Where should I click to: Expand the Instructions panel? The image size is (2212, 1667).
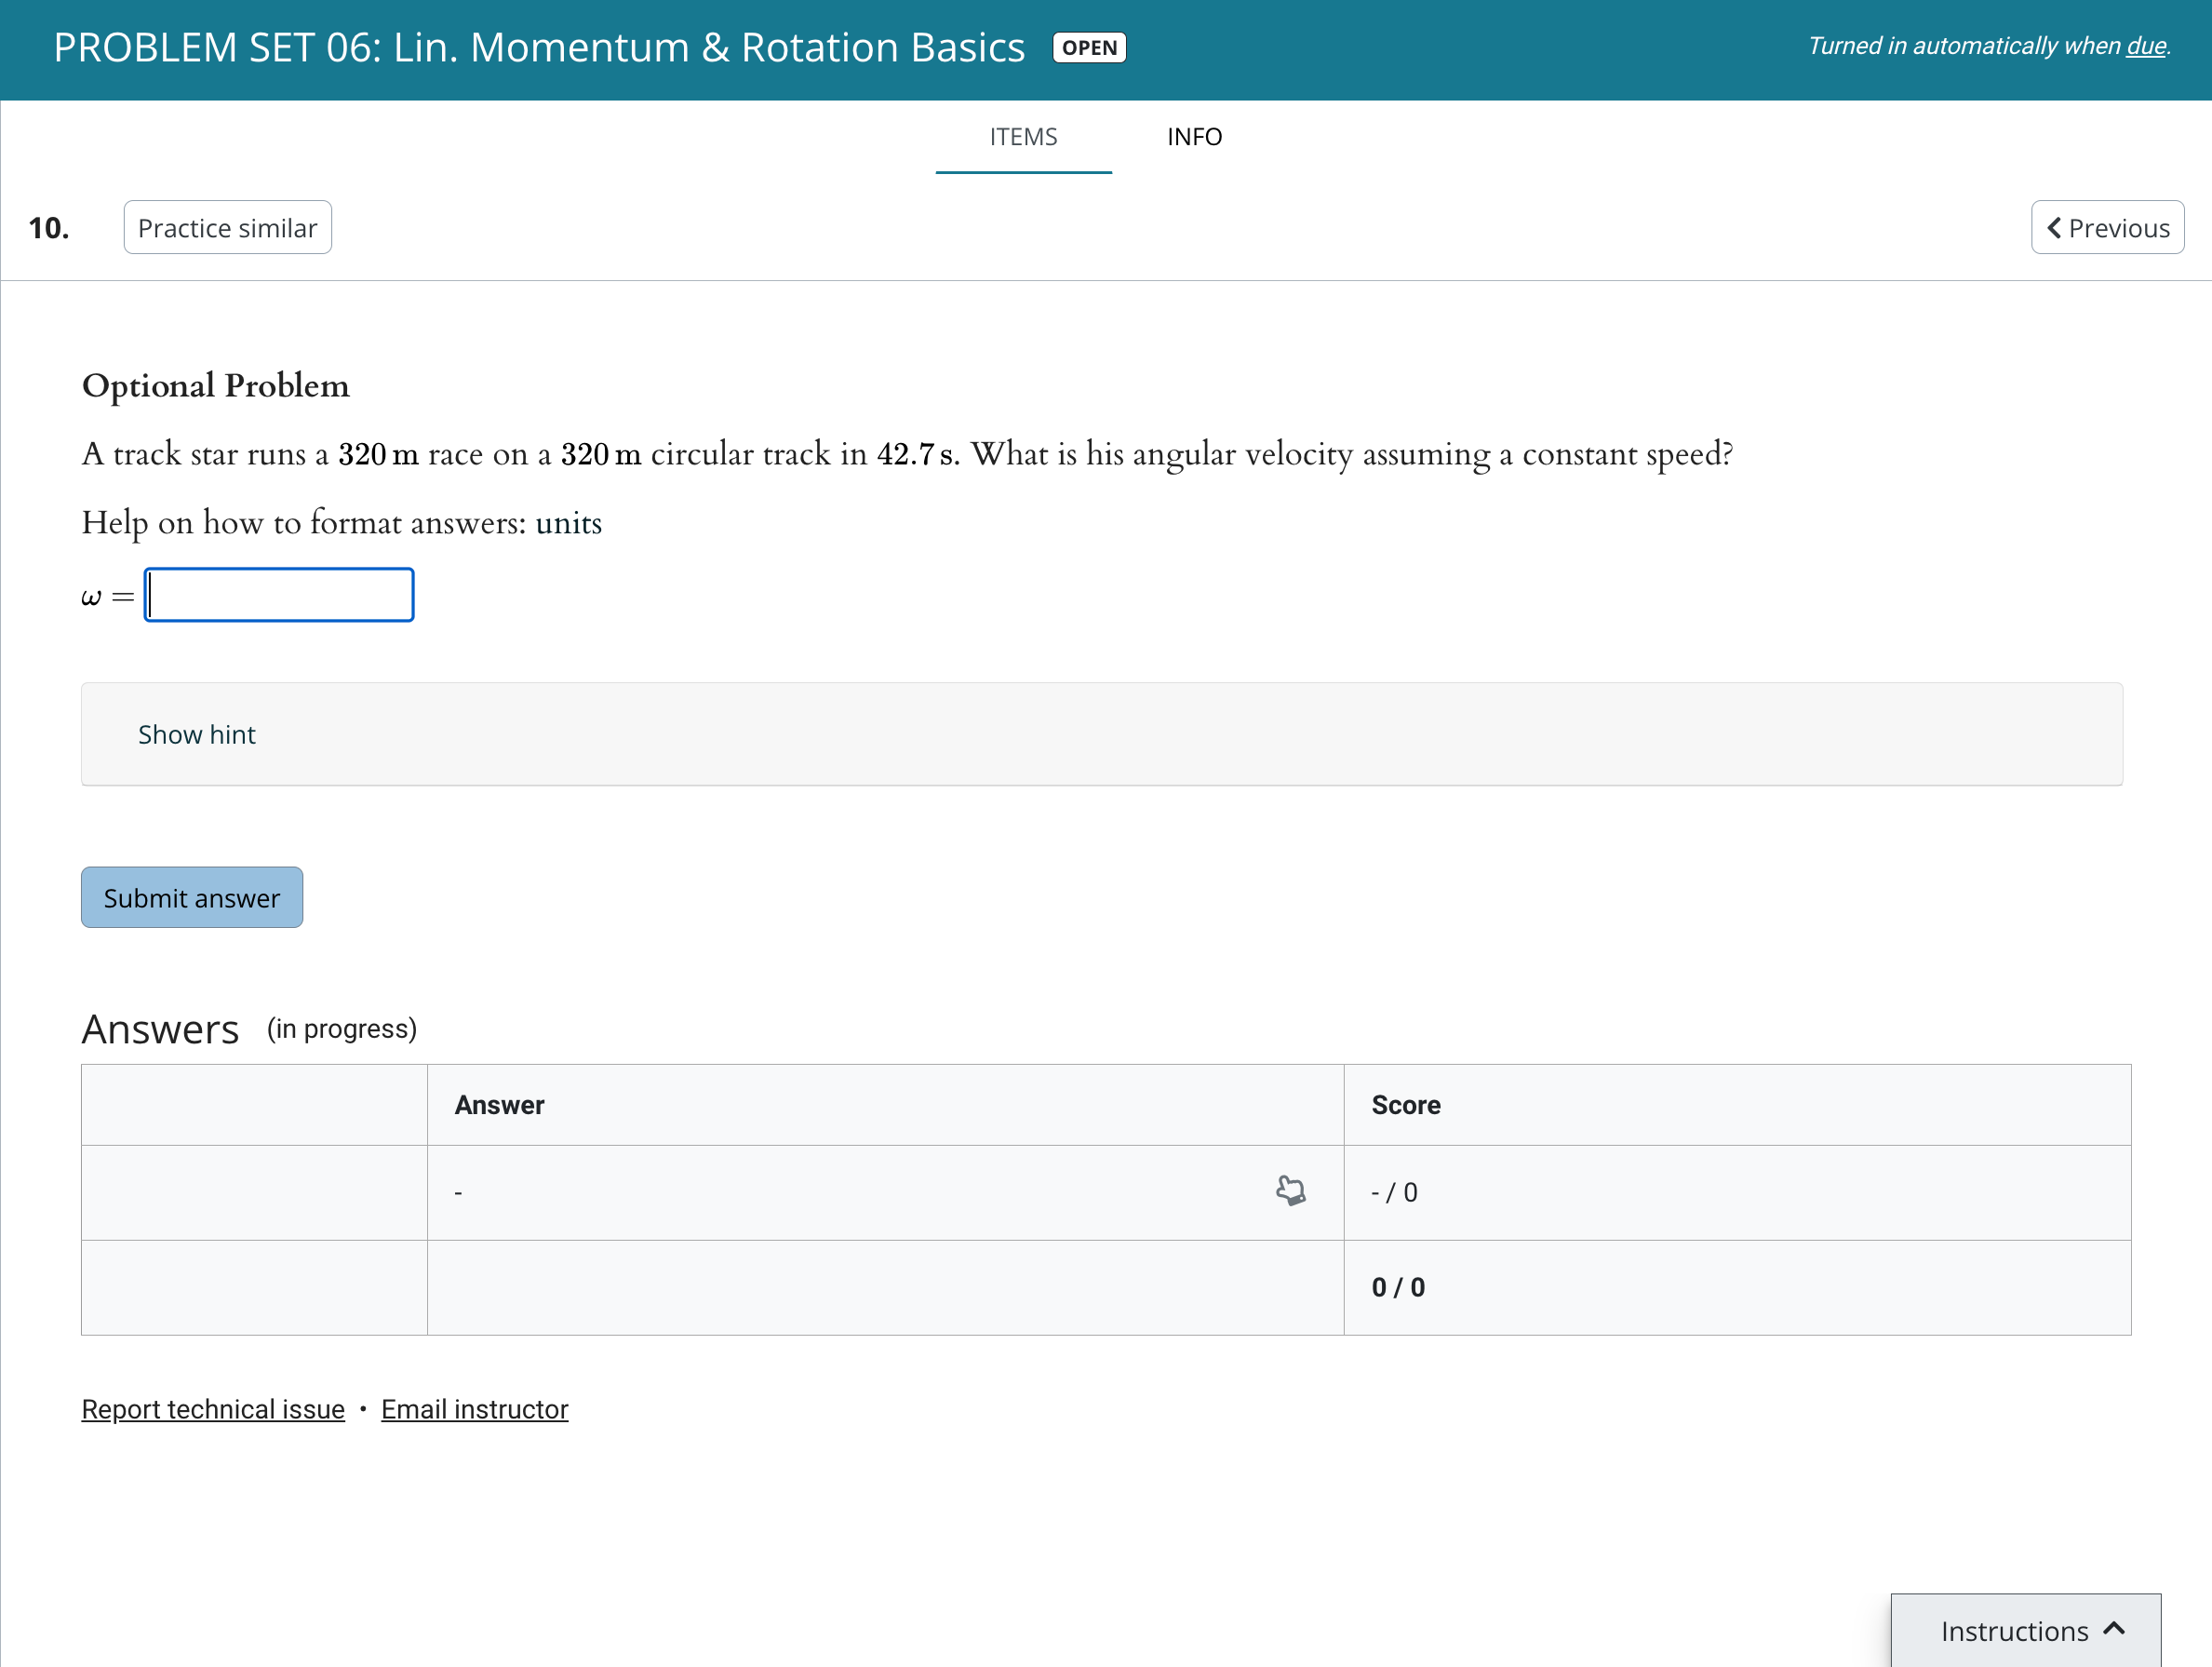[2024, 1630]
